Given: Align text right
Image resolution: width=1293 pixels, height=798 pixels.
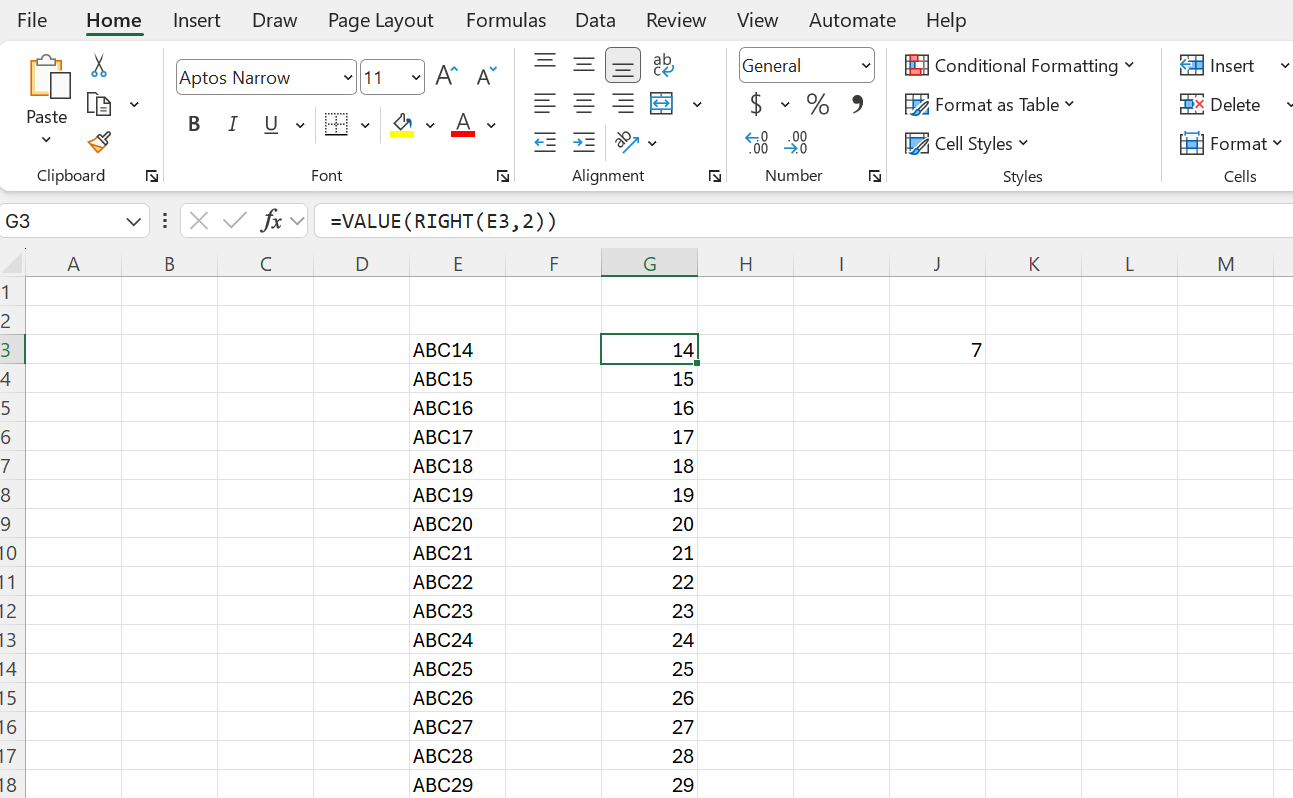Looking at the screenshot, I should [x=623, y=103].
